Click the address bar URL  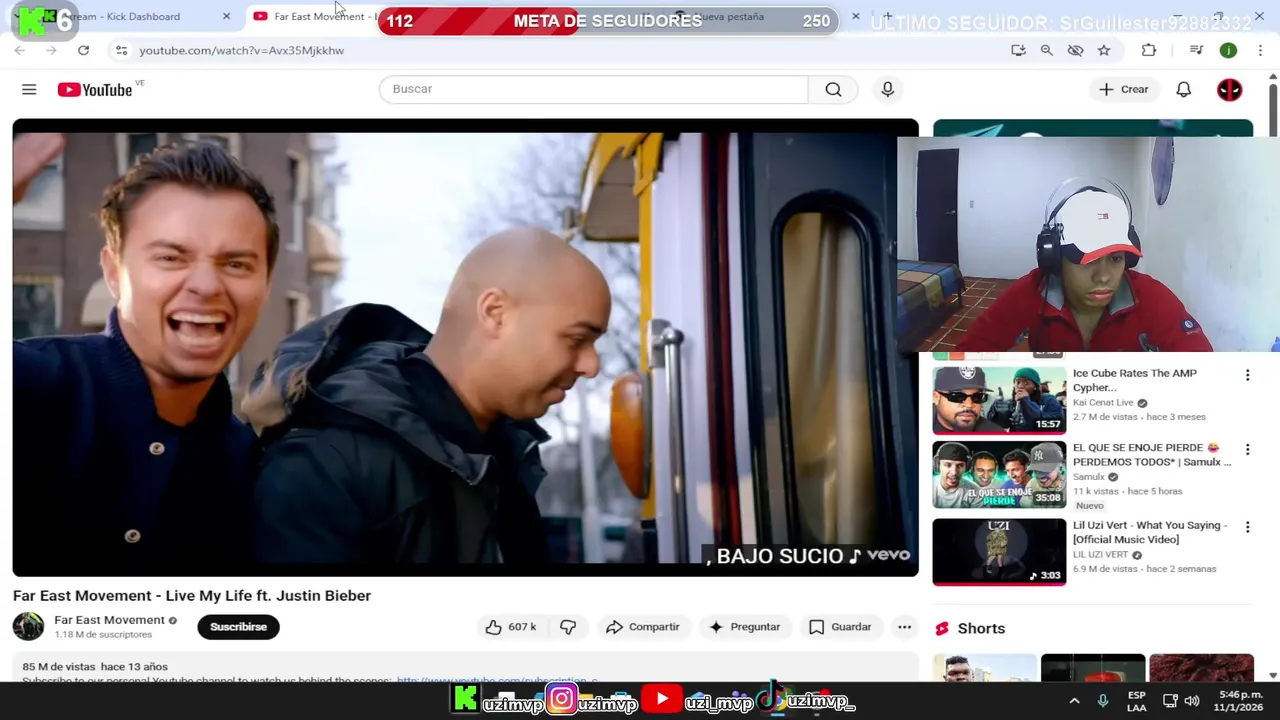[241, 50]
